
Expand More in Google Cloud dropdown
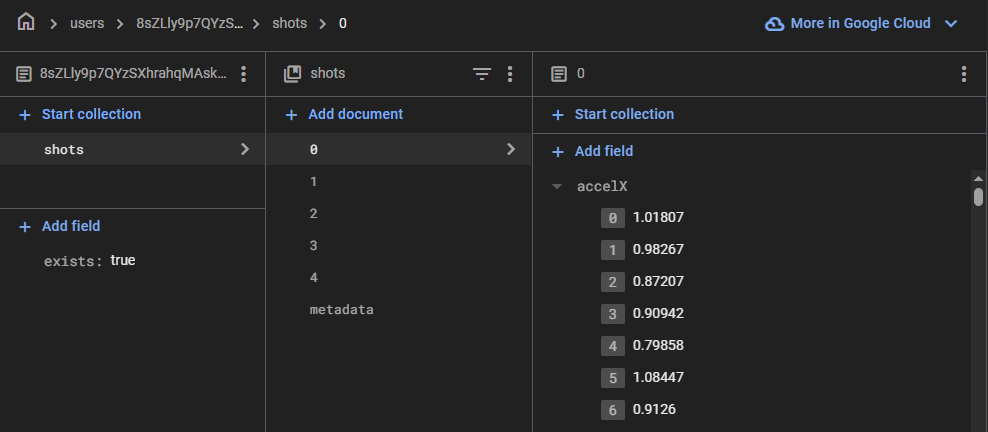[951, 23]
